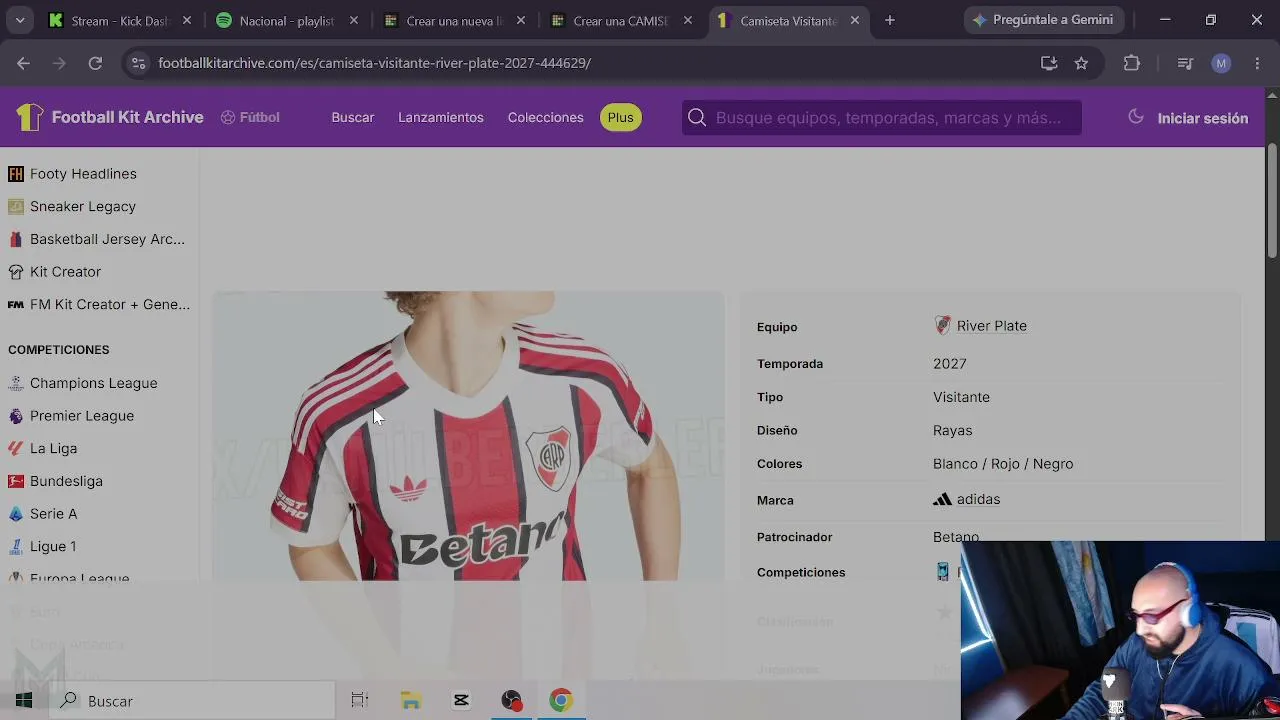
Task: Open a new browser tab
Action: [x=890, y=20]
